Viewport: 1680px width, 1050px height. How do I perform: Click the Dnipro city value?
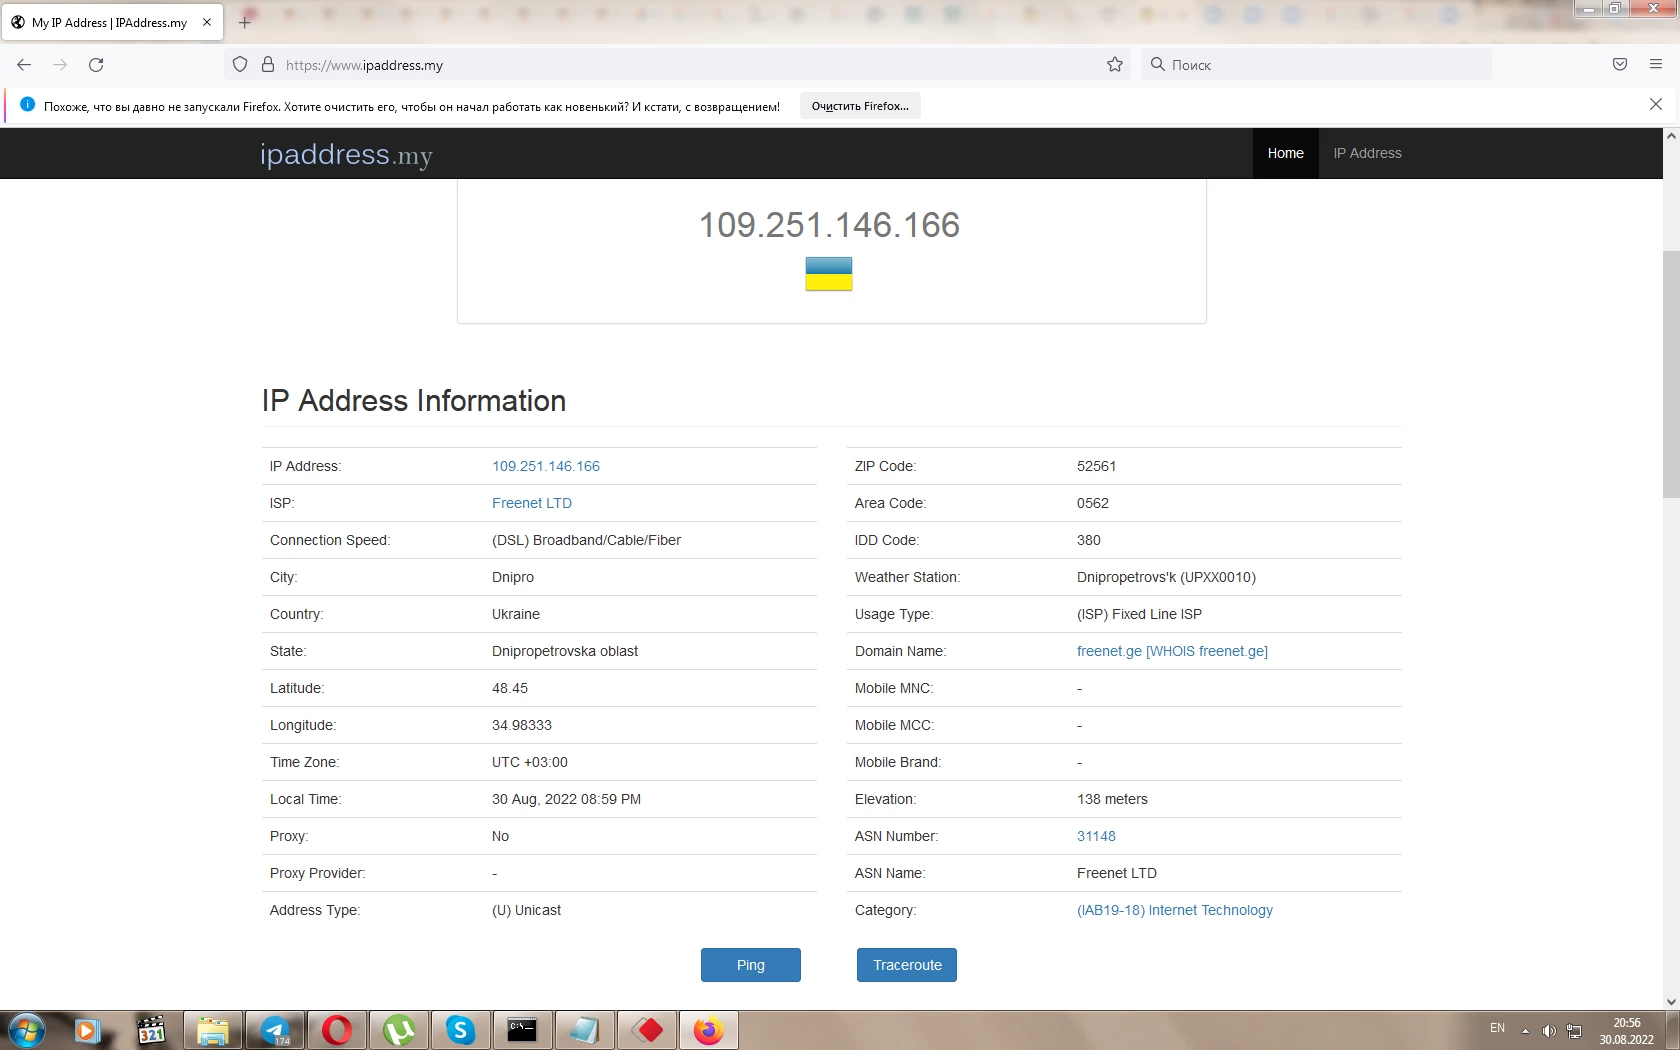pyautogui.click(x=513, y=577)
